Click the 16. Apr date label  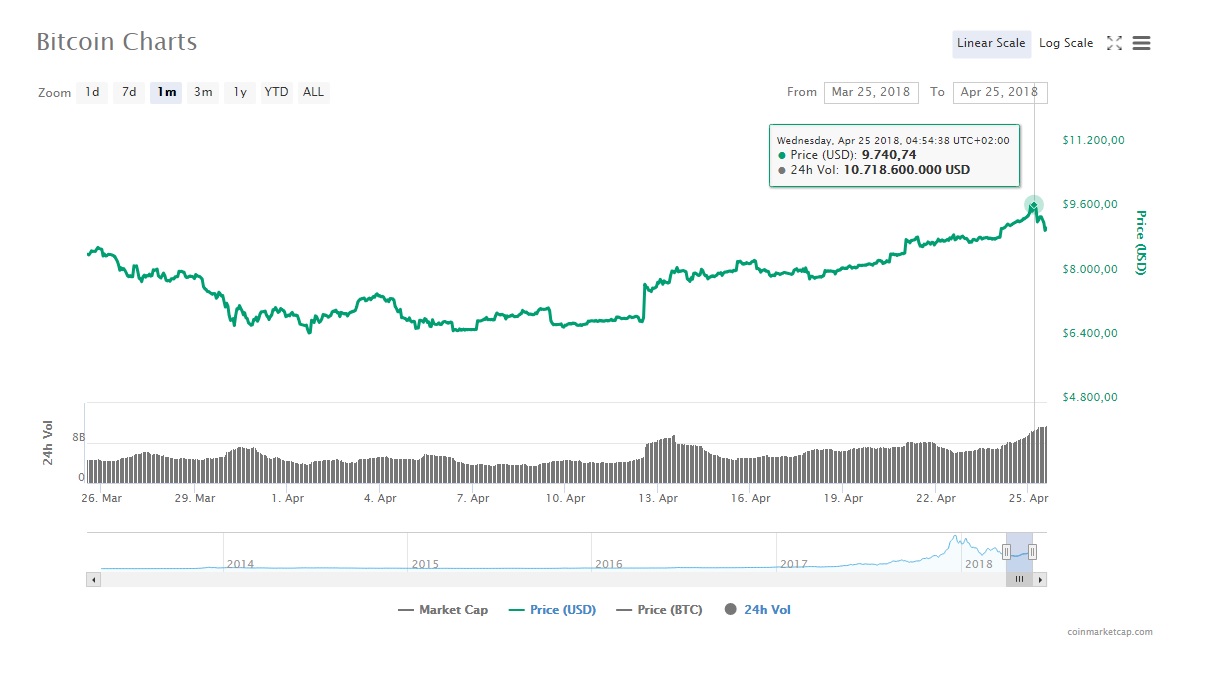(x=750, y=498)
